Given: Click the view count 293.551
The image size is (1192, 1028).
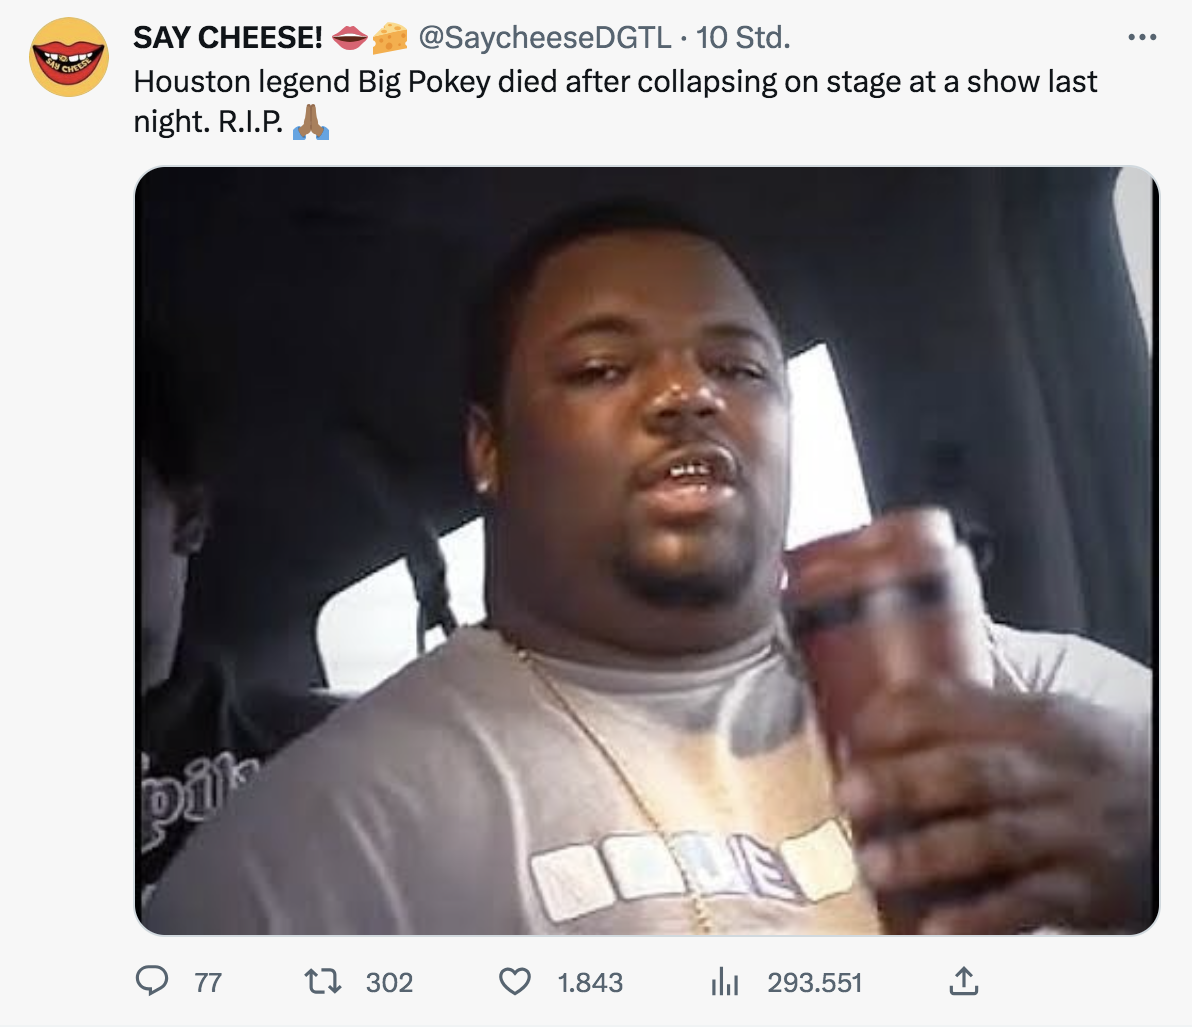Looking at the screenshot, I should click(x=814, y=983).
